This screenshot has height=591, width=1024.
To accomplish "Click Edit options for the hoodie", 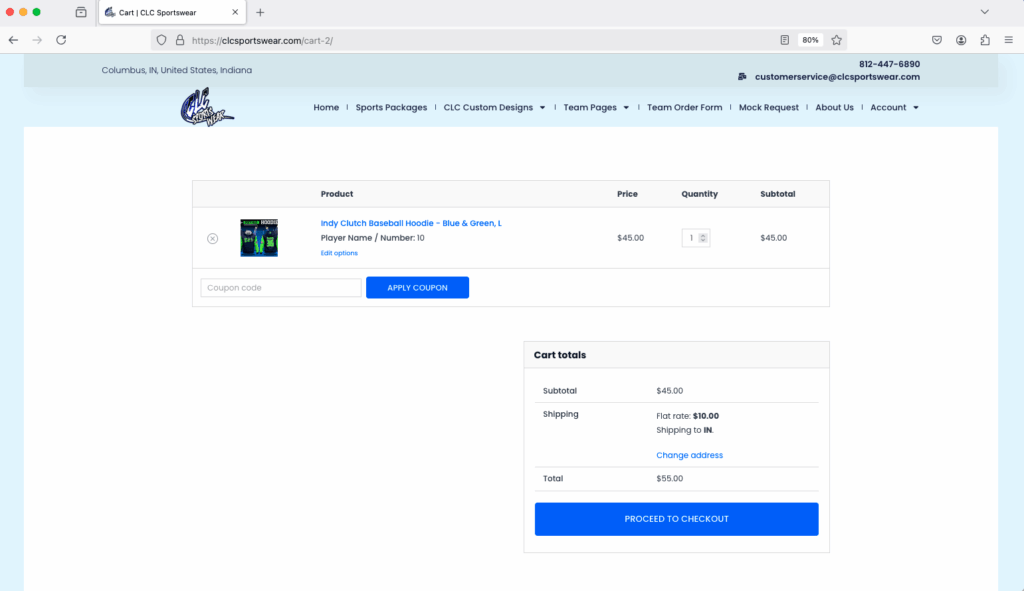I will click(339, 253).
